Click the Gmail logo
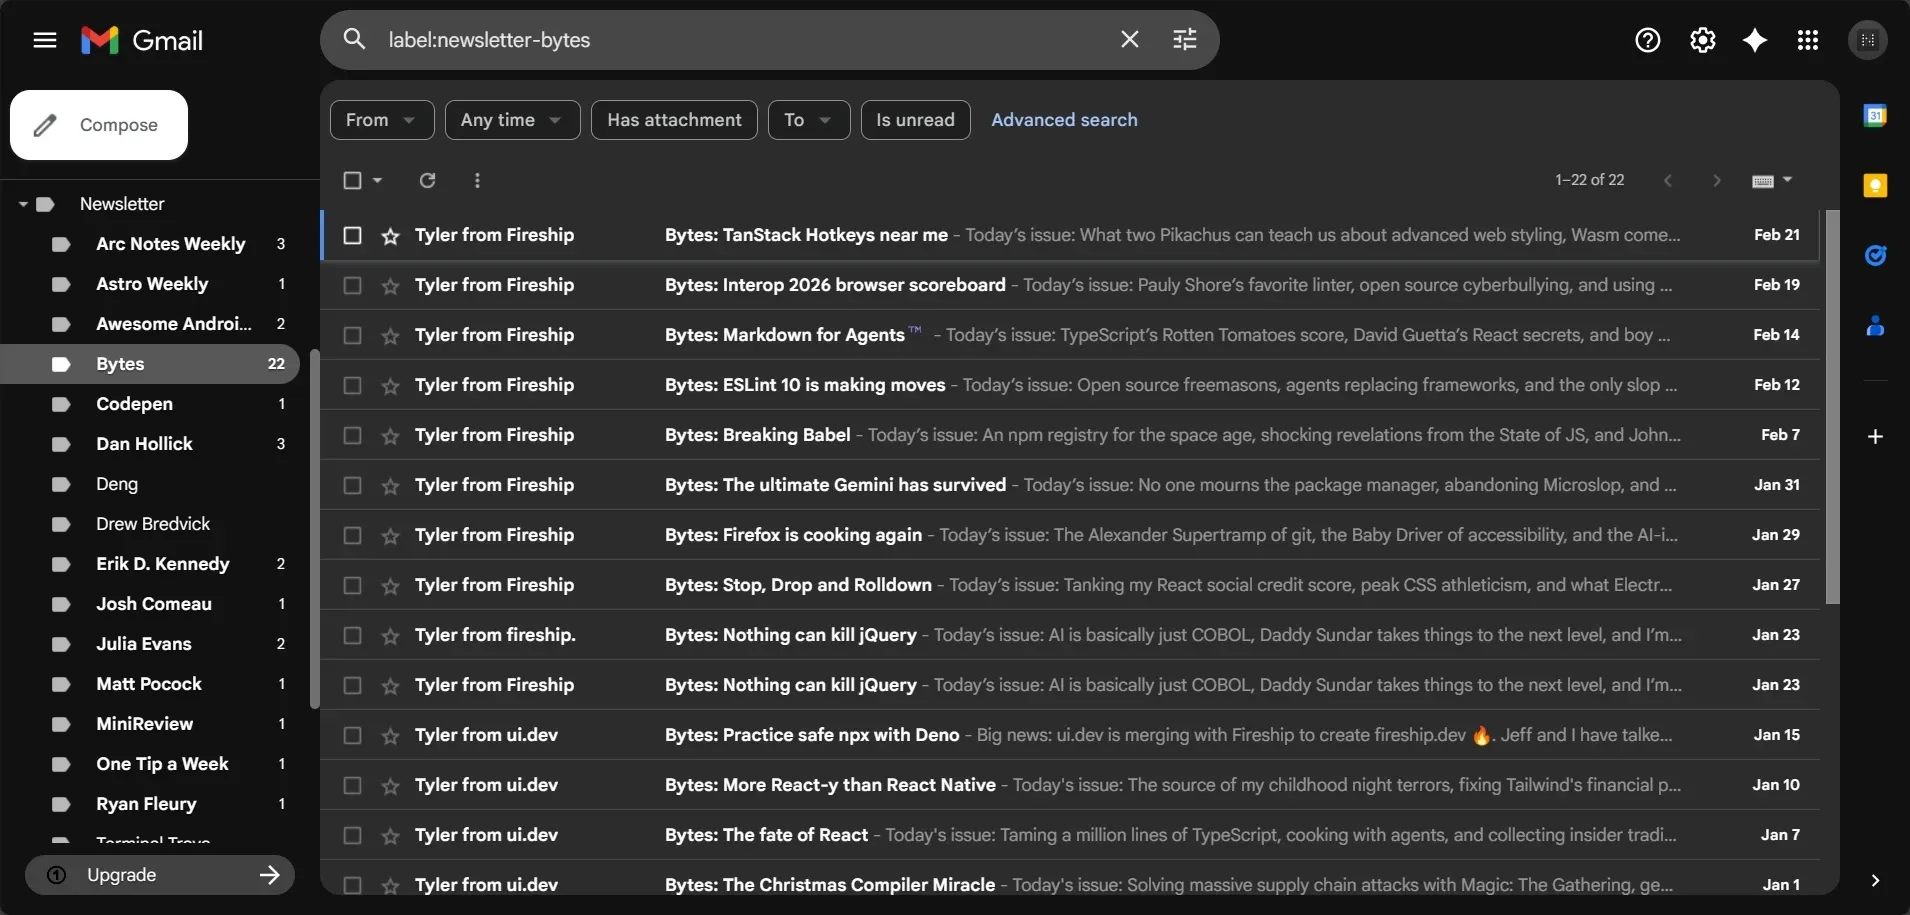Screen dimensions: 1910x915 142,40
